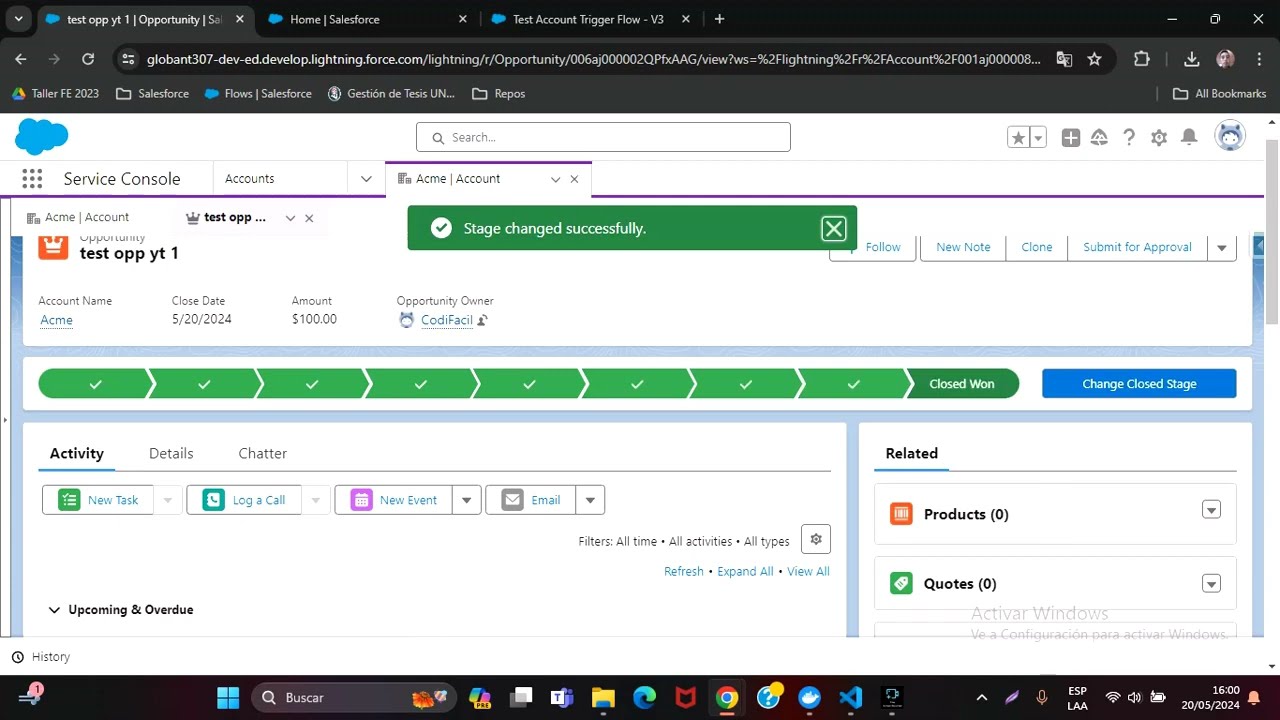Image resolution: width=1280 pixels, height=720 pixels.
Task: Open CodiFacil opportunity owner link
Action: coord(446,320)
